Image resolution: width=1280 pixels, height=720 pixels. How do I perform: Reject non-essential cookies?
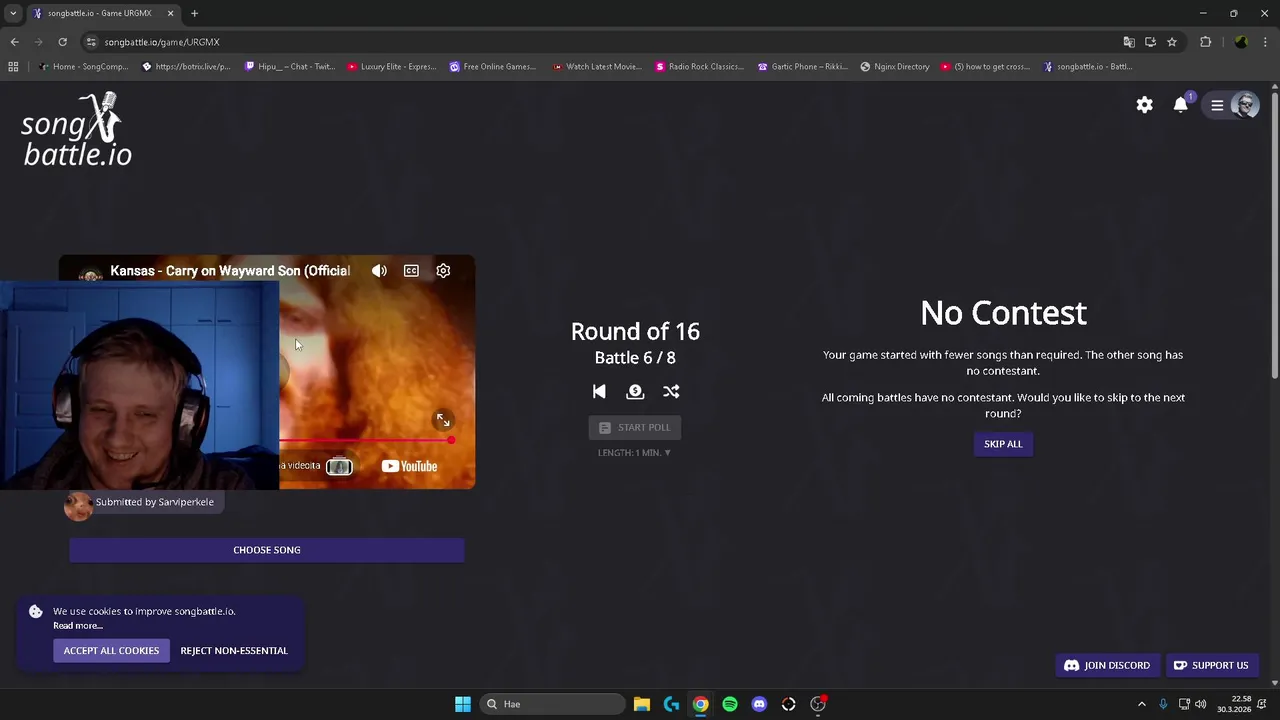[x=234, y=651]
